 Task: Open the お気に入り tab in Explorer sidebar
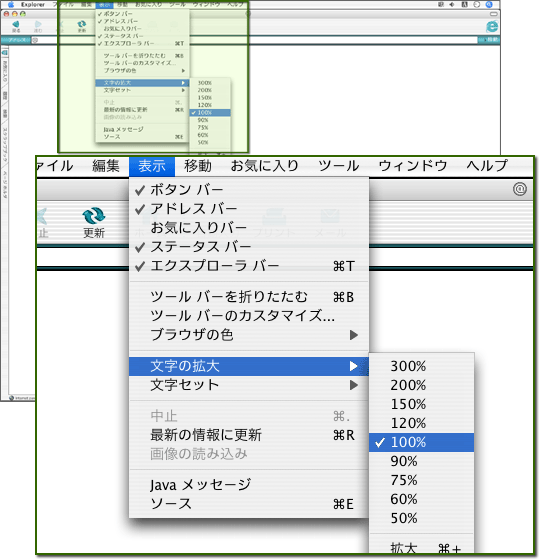point(5,72)
